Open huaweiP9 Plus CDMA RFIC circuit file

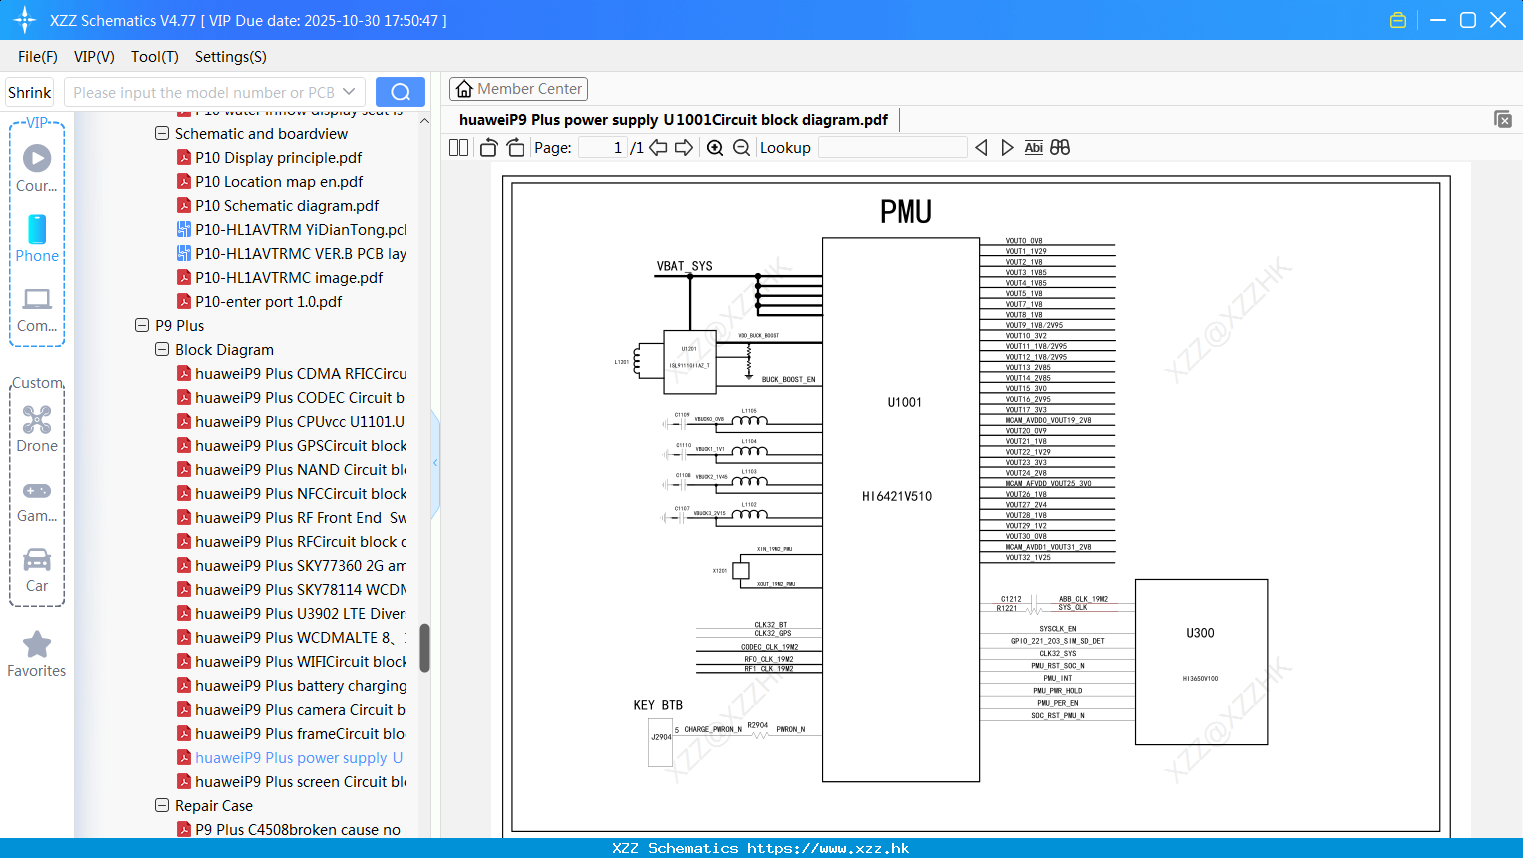(291, 373)
